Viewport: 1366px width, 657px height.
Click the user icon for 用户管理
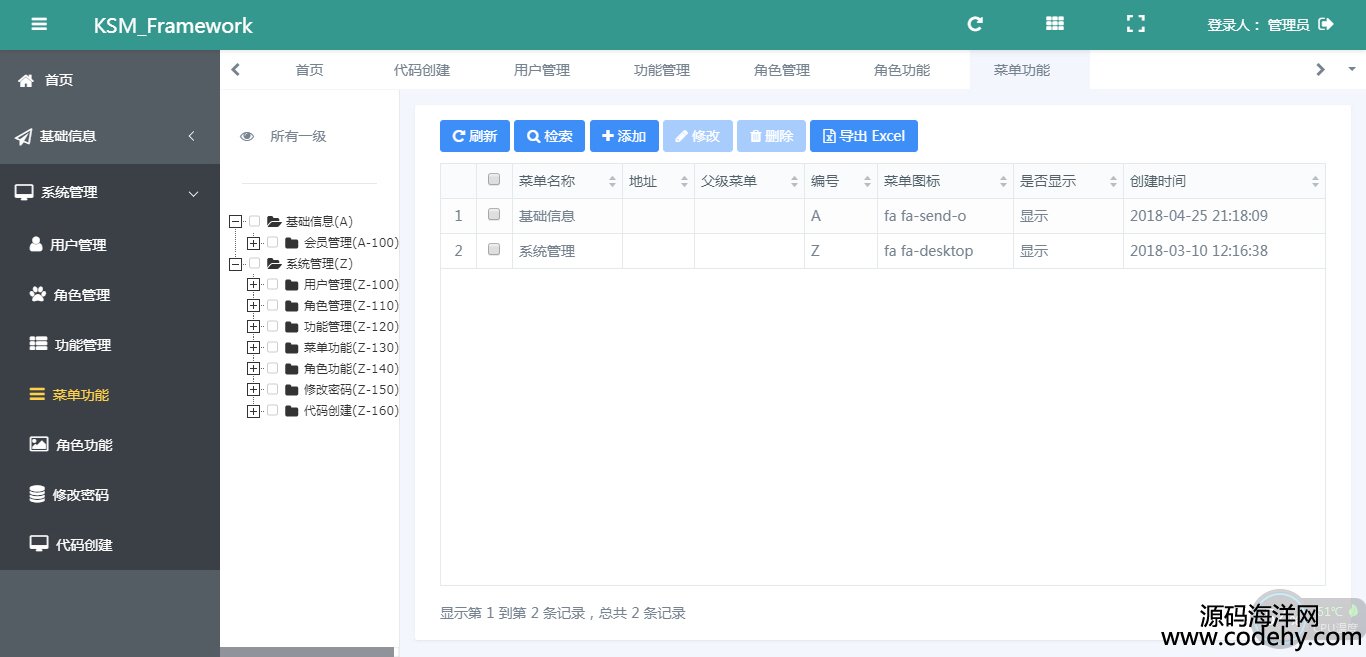tap(36, 244)
